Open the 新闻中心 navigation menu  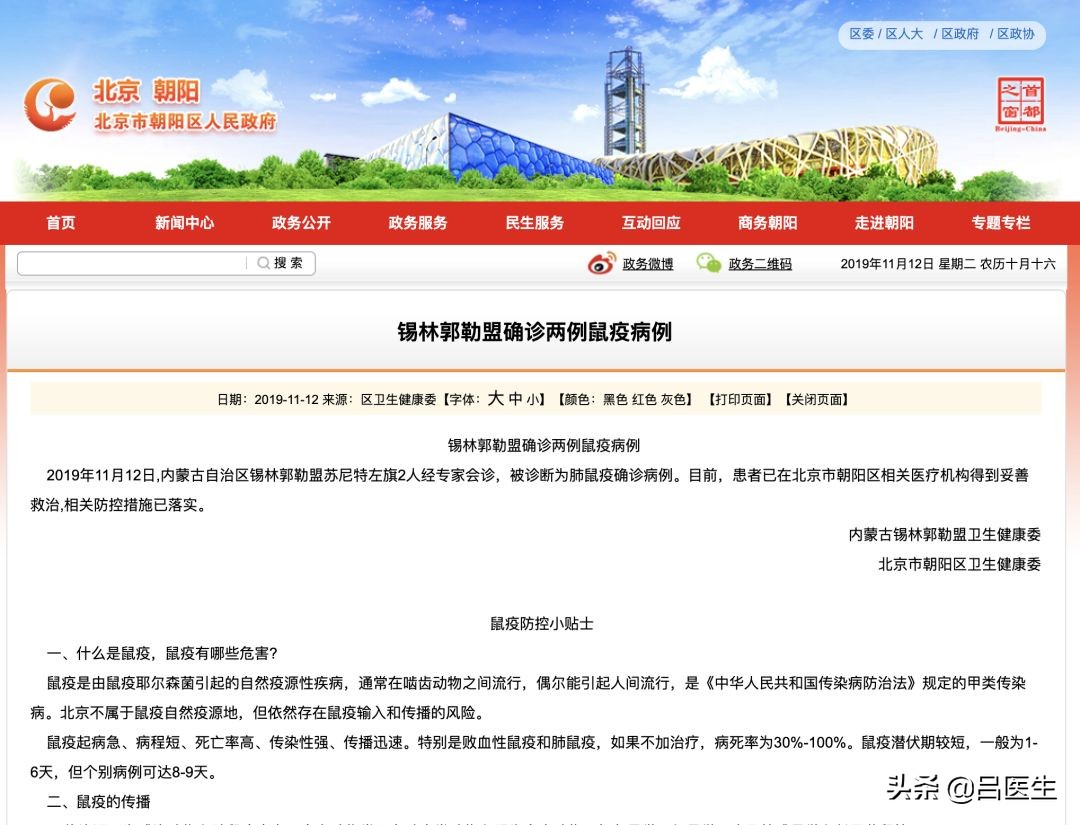(184, 223)
